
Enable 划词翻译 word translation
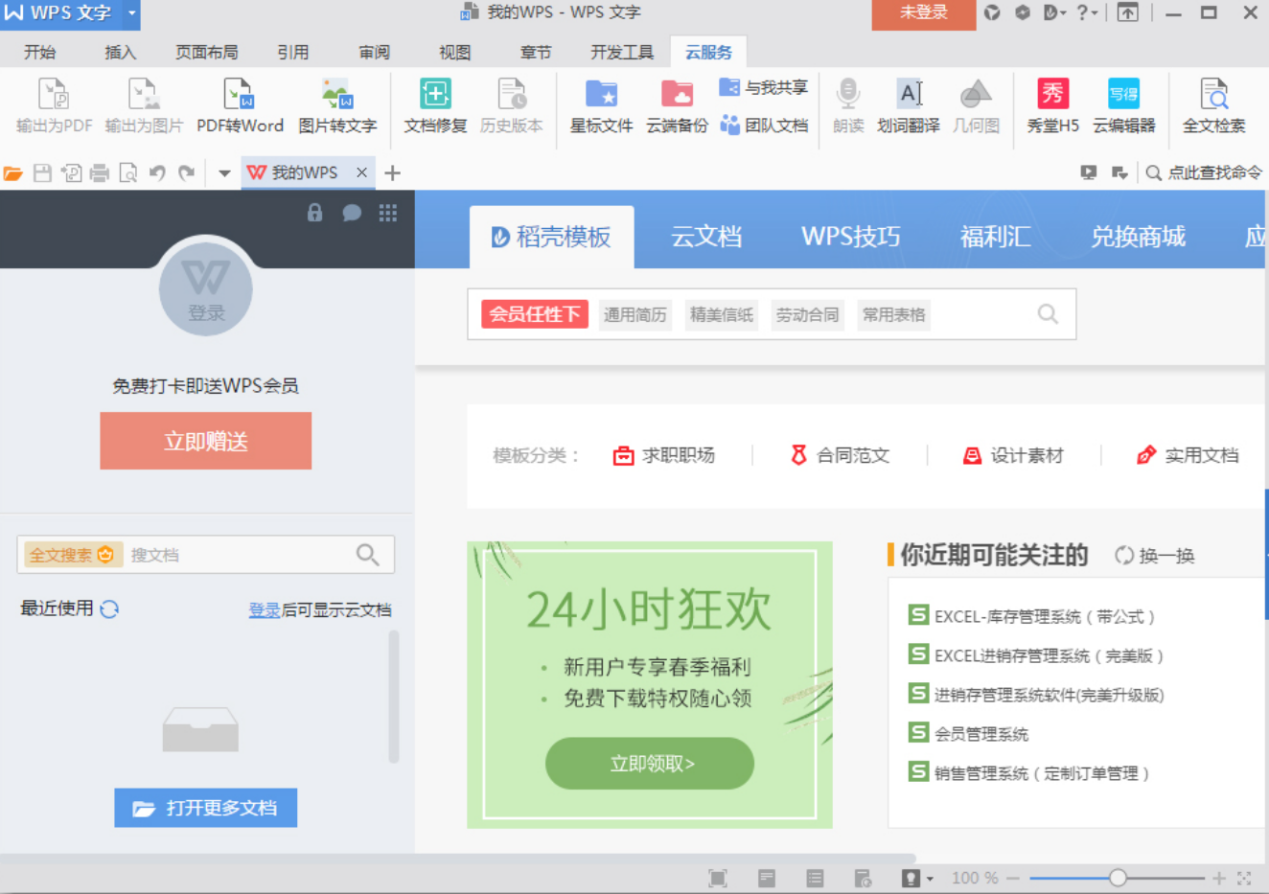click(908, 107)
